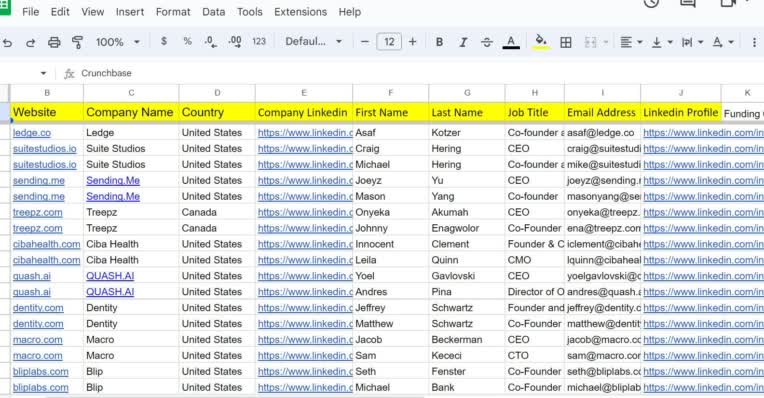
Task: Open the first suitestudios.io link
Action: (x=44, y=149)
